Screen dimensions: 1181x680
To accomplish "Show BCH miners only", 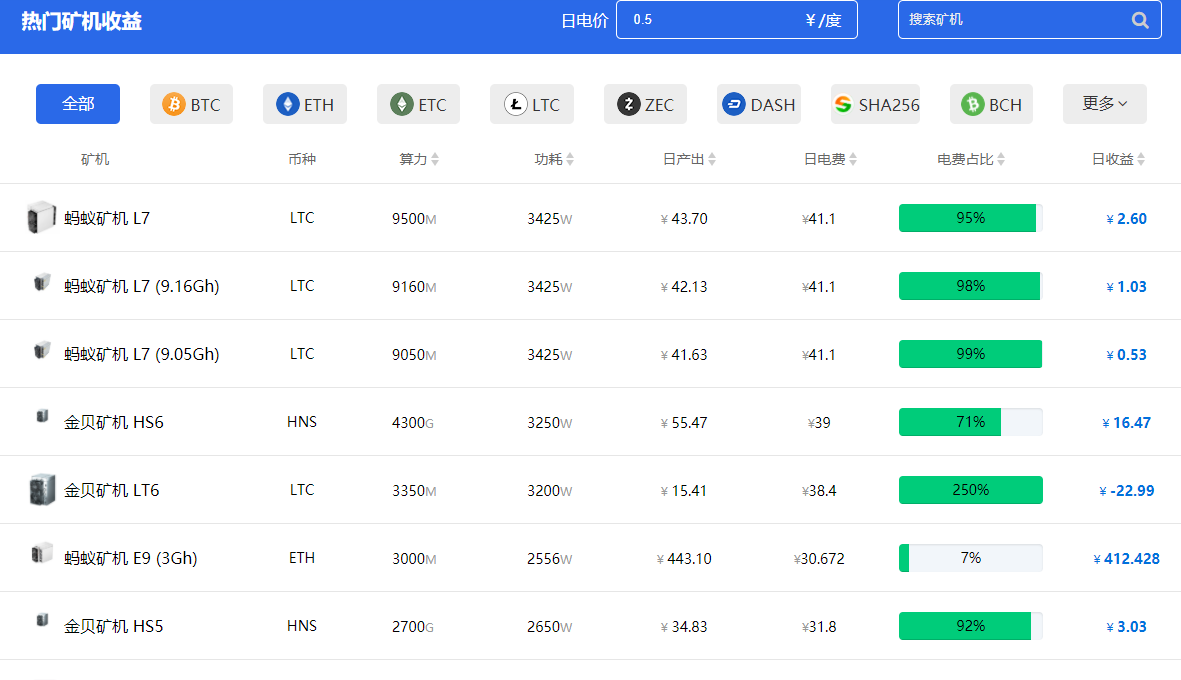I will click(991, 104).
